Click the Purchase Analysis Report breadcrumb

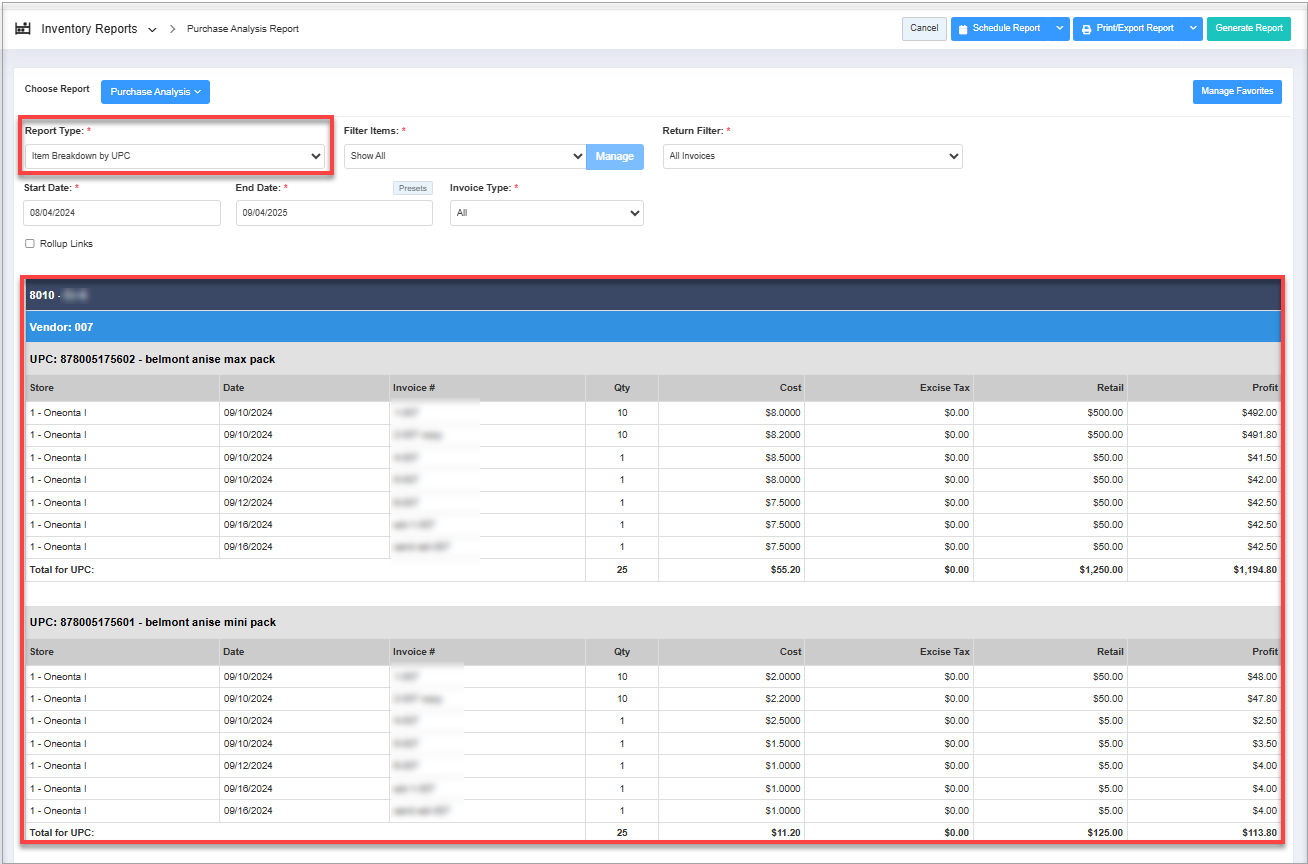243,29
